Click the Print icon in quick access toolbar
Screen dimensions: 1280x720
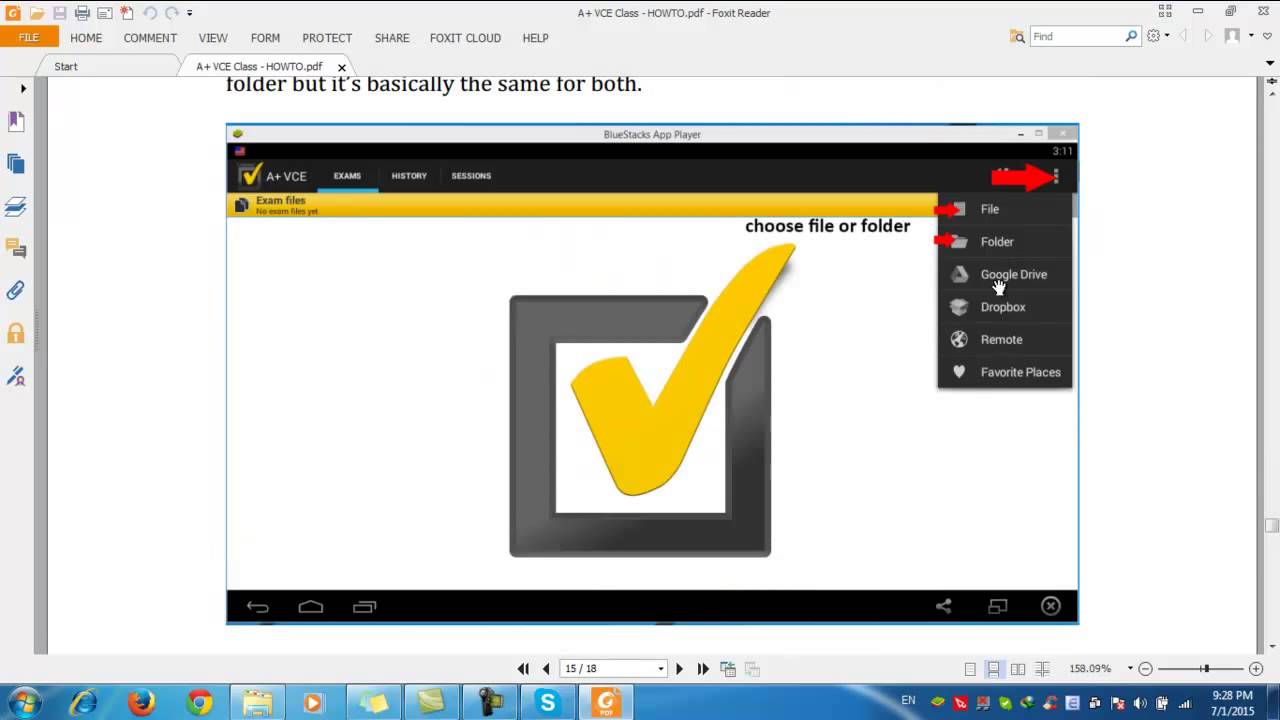coord(82,13)
